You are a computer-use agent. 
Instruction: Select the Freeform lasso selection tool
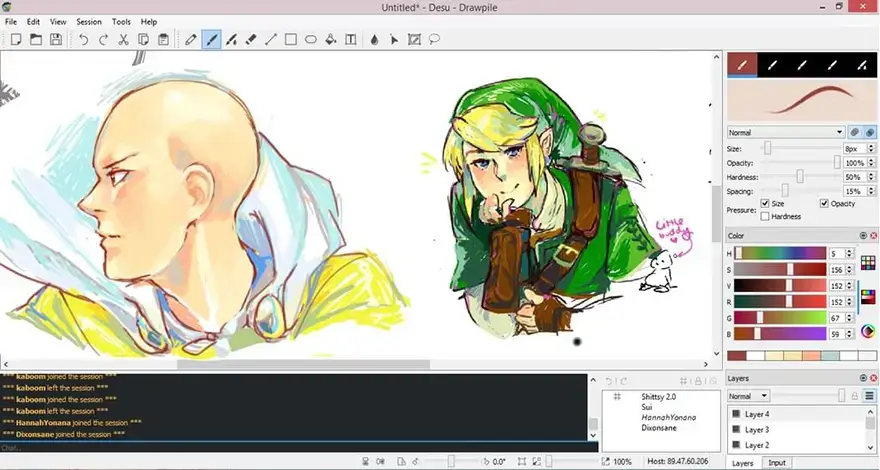[x=434, y=39]
